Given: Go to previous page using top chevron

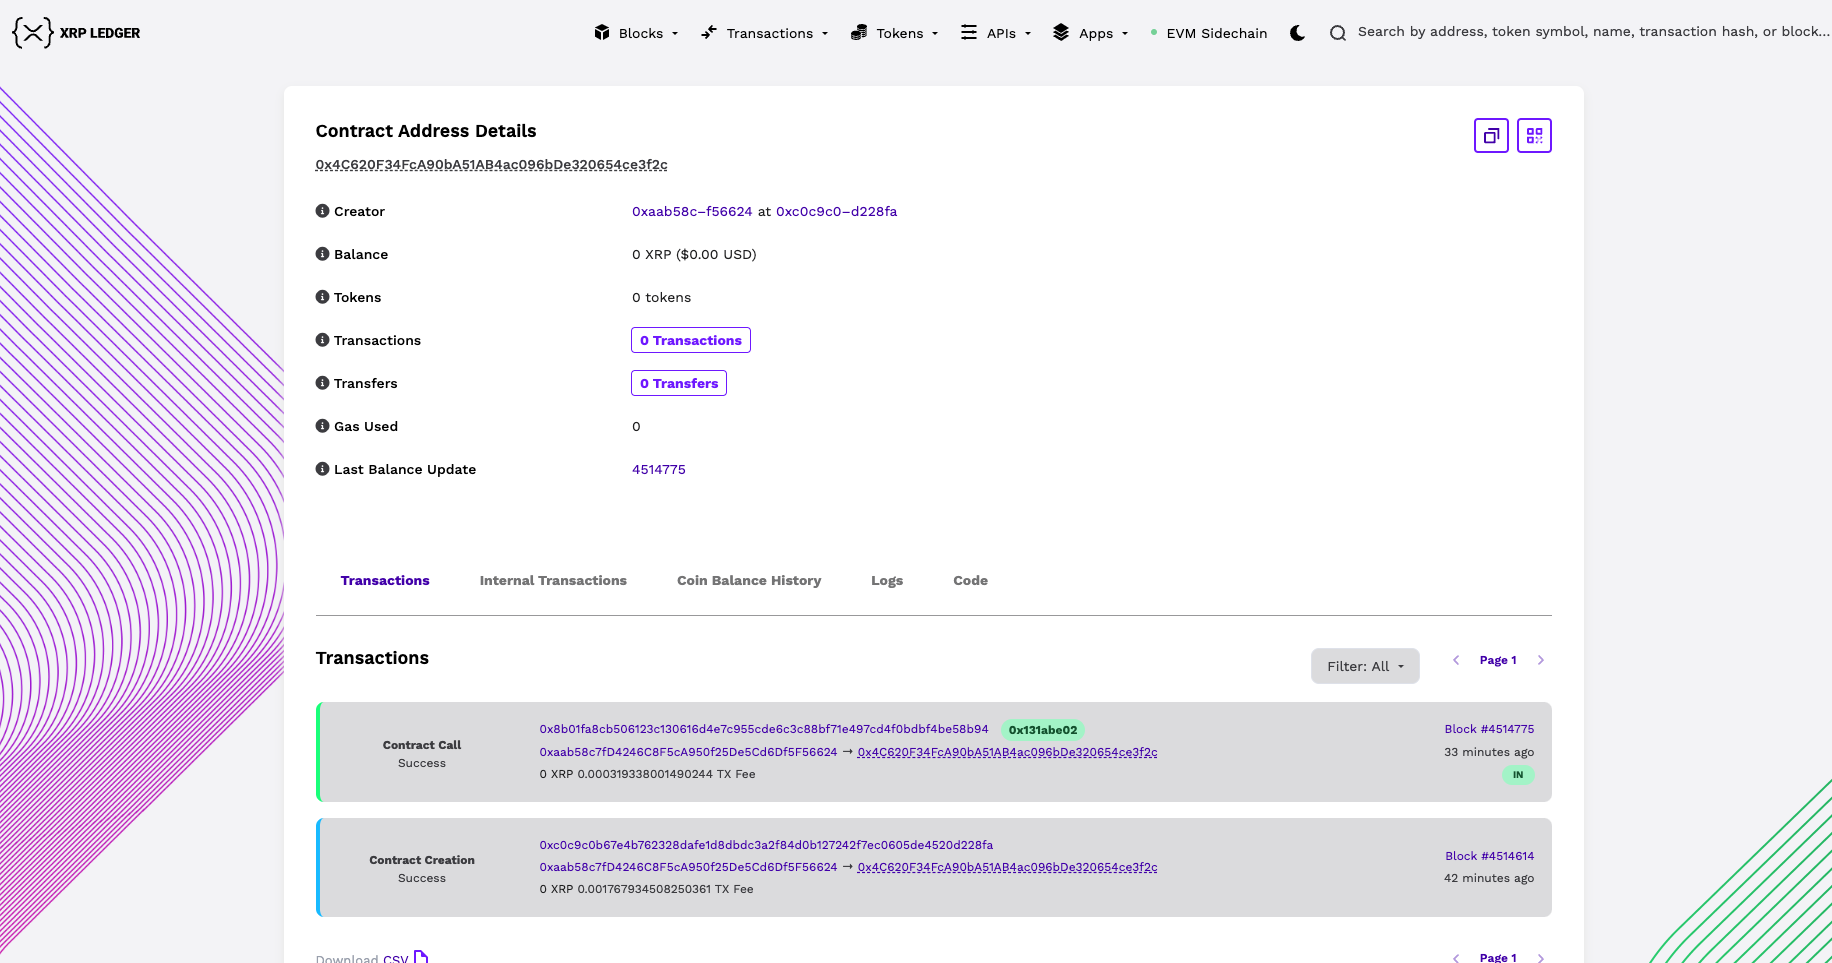Looking at the screenshot, I should tap(1456, 660).
